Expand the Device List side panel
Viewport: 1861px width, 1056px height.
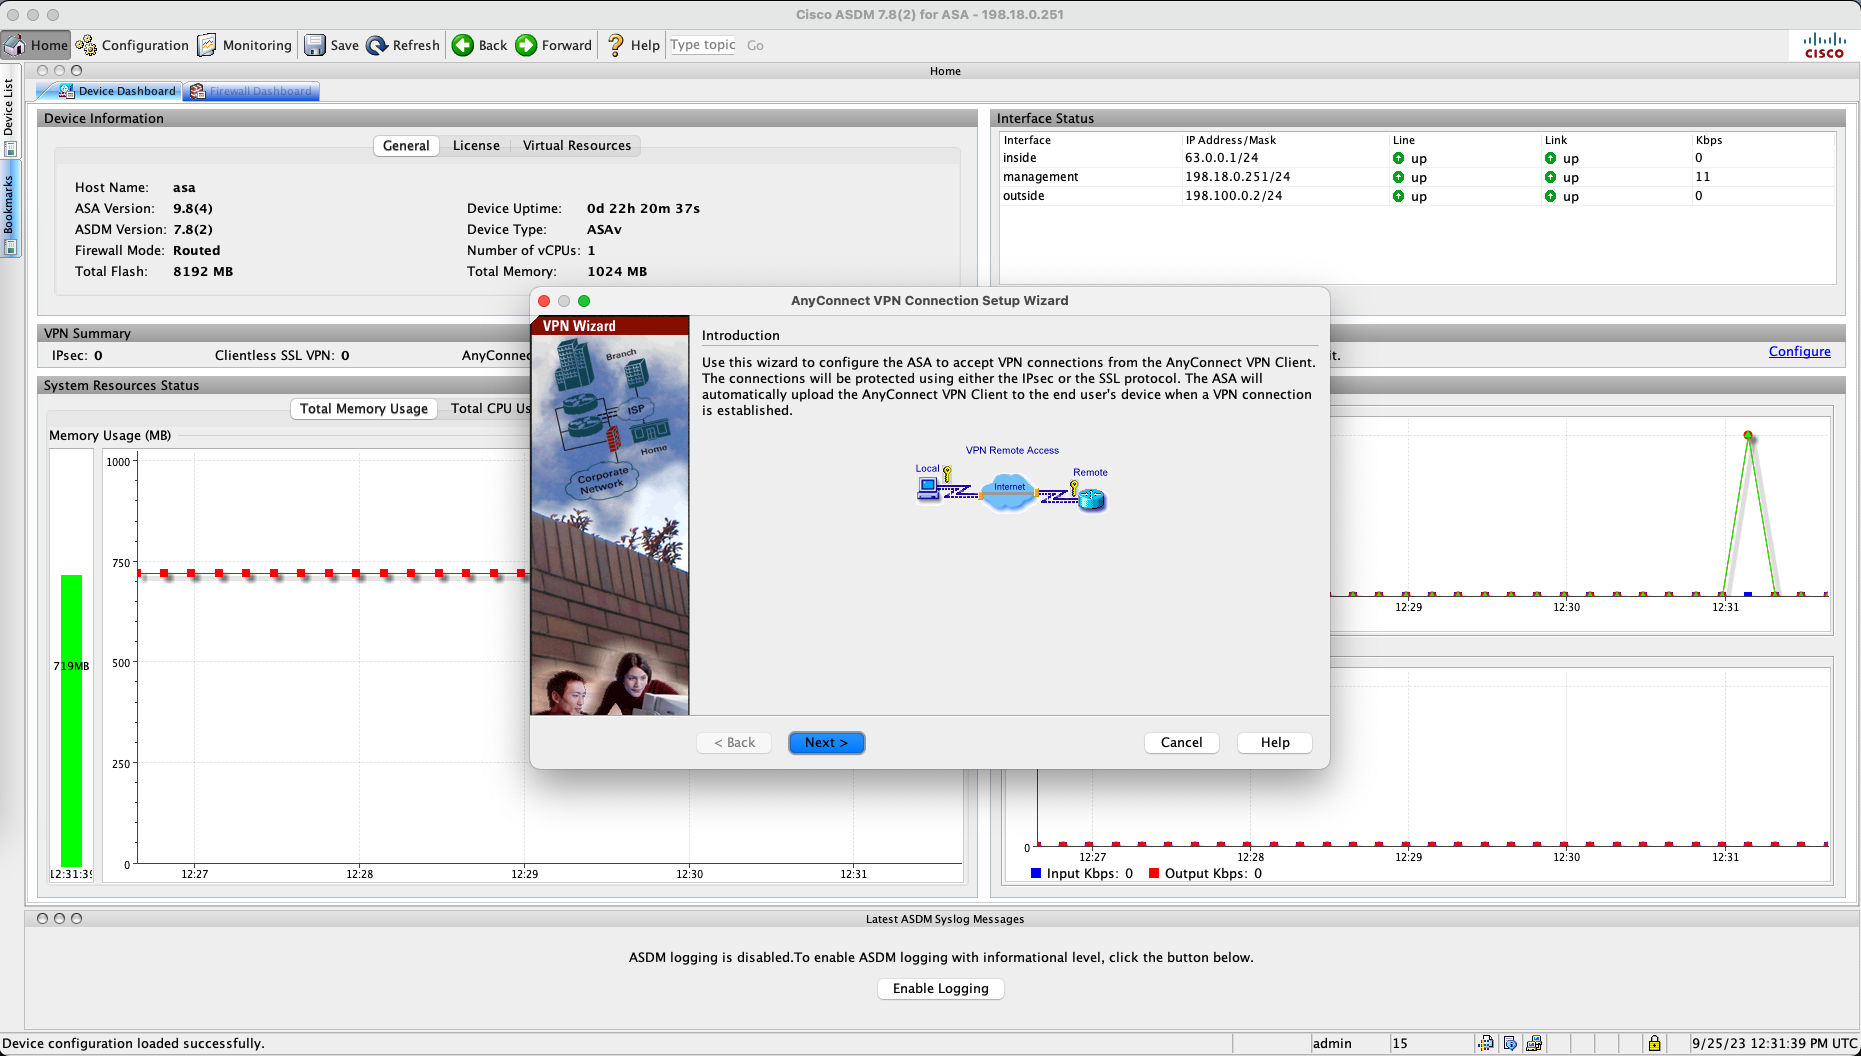(x=9, y=108)
